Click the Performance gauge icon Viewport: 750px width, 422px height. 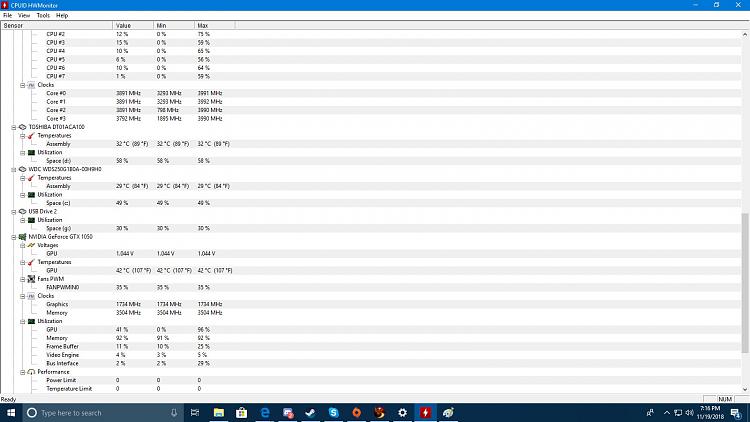click(x=31, y=372)
